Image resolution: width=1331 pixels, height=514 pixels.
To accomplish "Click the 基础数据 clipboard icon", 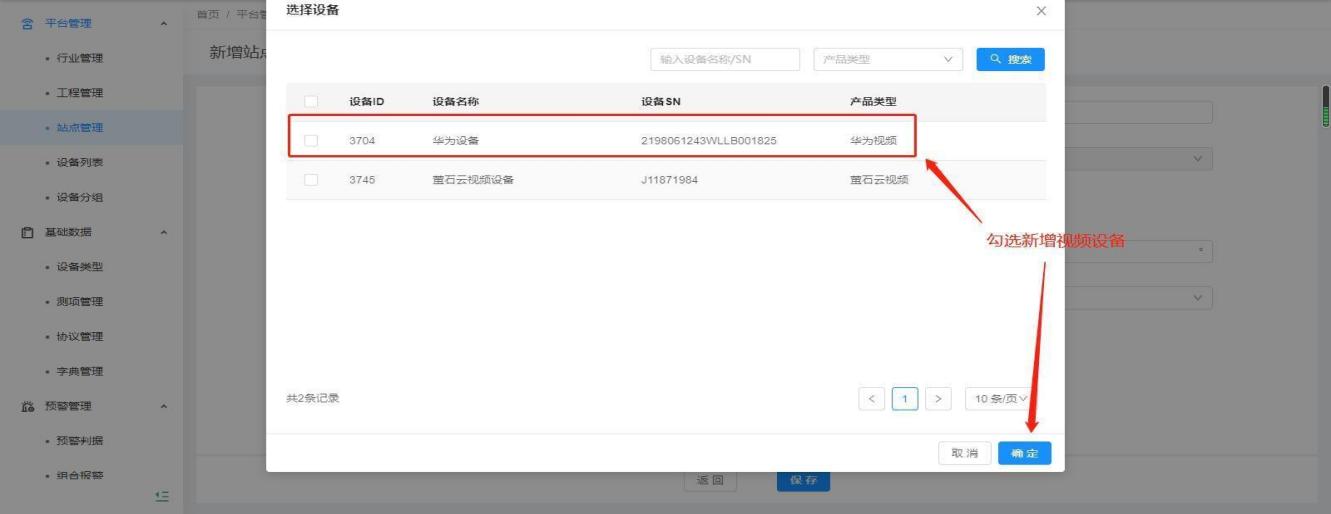I will coord(28,232).
